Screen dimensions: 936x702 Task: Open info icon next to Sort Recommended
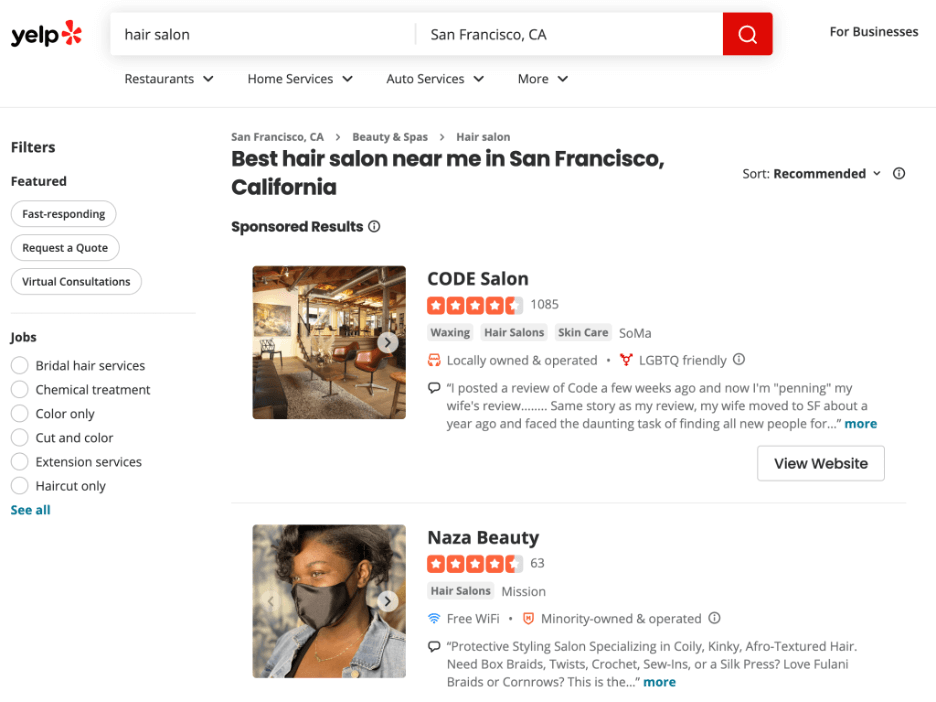coord(899,174)
